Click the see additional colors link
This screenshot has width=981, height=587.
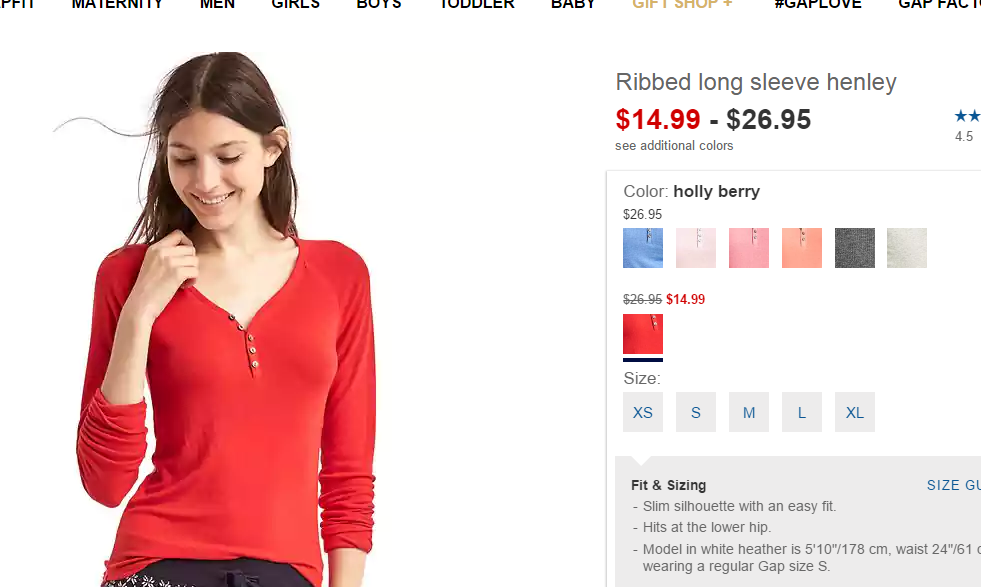click(674, 146)
